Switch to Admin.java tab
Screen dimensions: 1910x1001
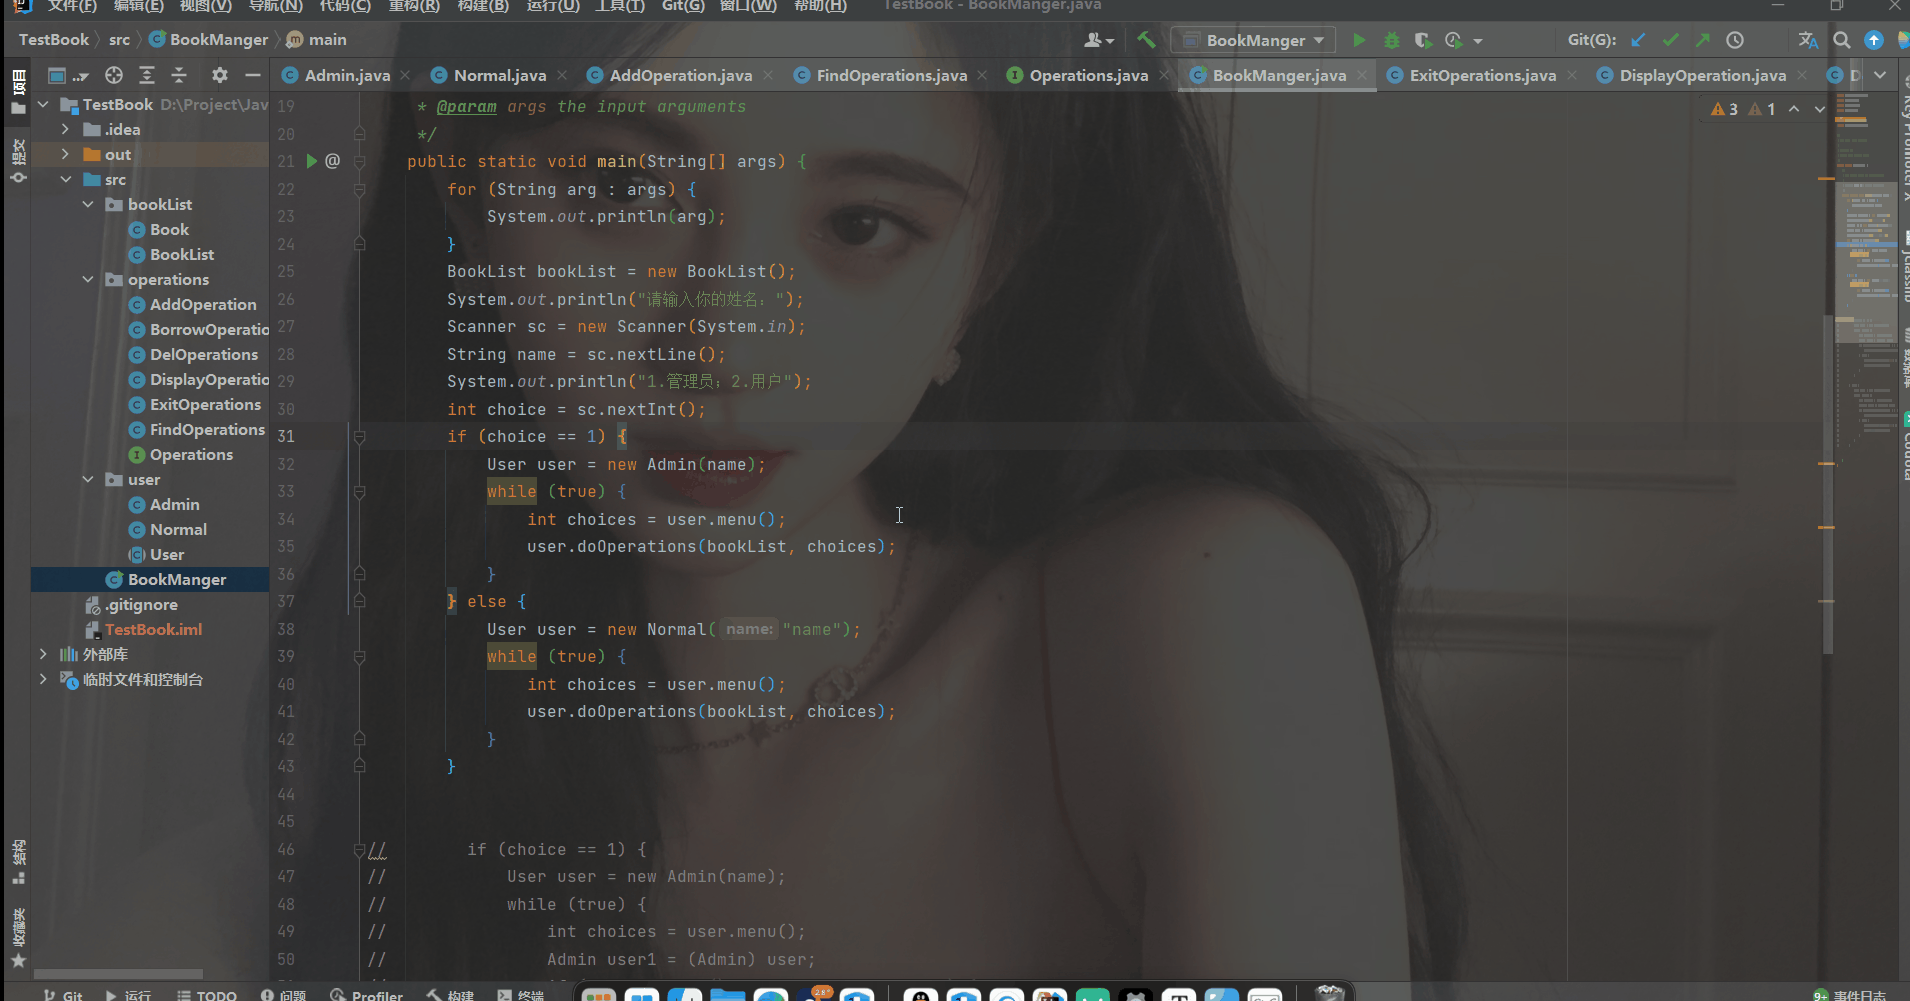tap(347, 75)
